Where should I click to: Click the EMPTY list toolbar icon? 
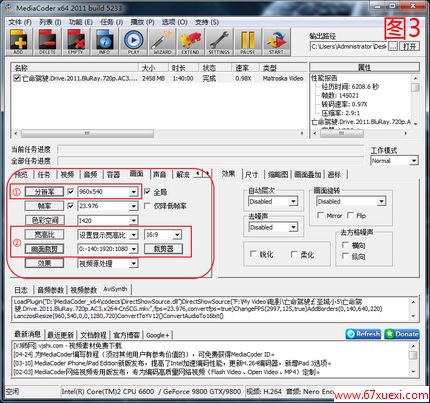(76, 42)
